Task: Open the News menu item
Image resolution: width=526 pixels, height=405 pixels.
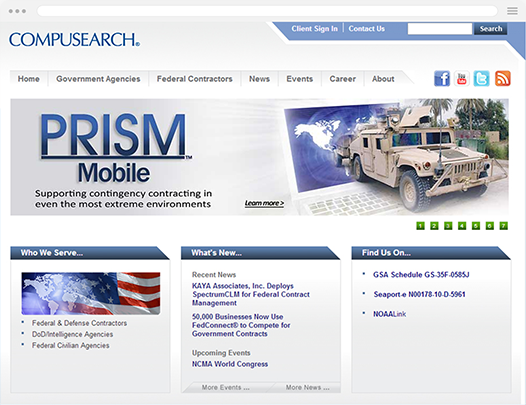Action: click(x=259, y=79)
